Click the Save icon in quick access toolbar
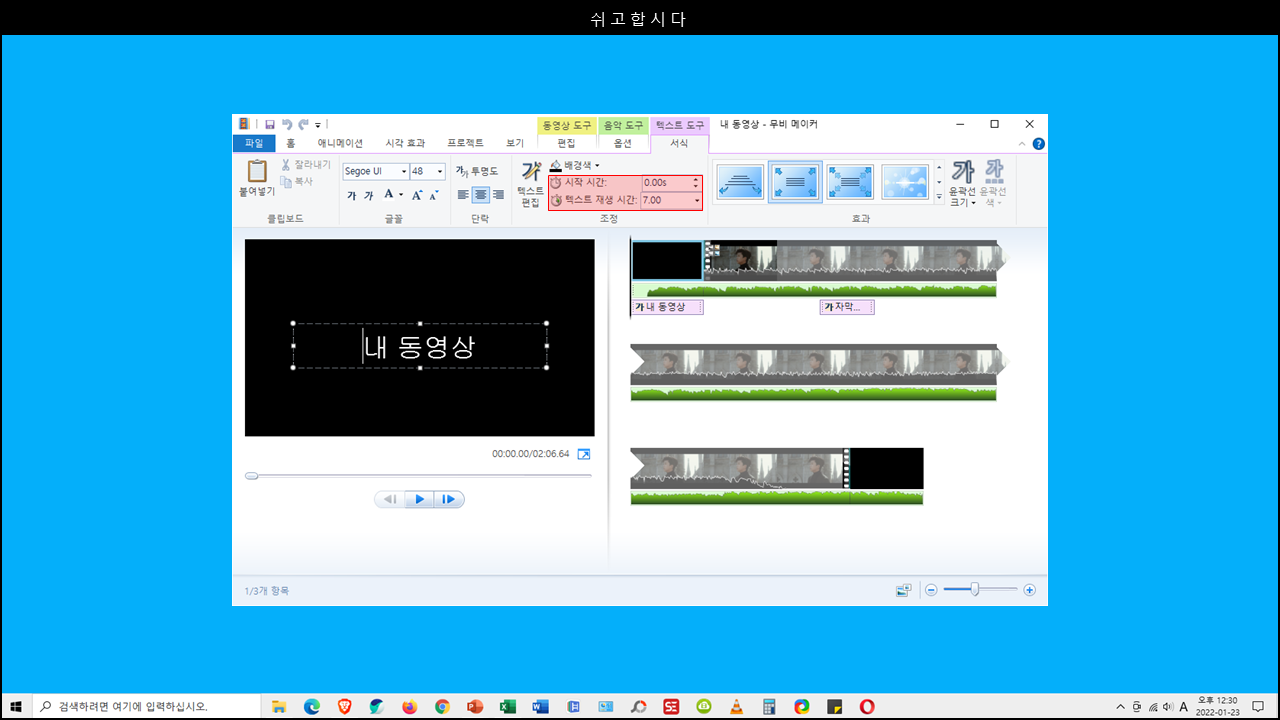1280x720 pixels. pos(270,125)
